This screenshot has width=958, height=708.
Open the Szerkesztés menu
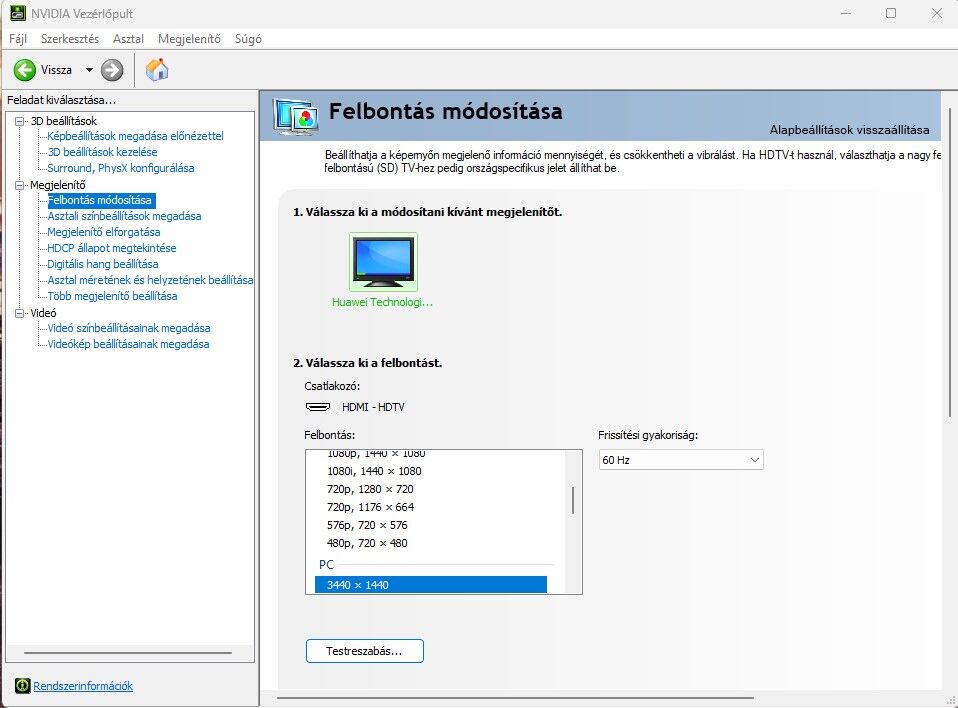point(70,38)
